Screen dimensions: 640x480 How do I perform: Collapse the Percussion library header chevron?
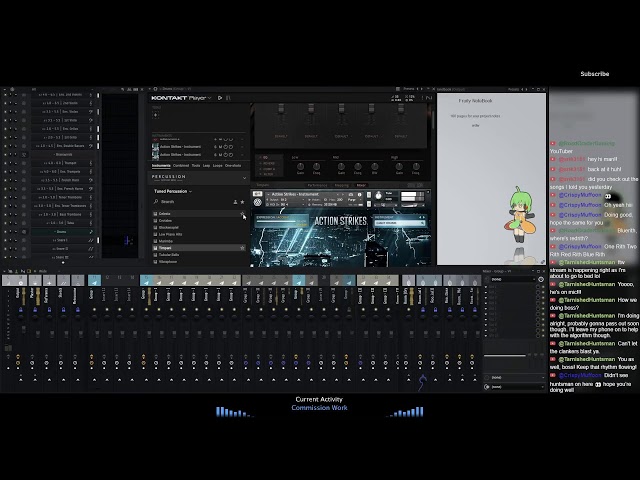(x=244, y=178)
